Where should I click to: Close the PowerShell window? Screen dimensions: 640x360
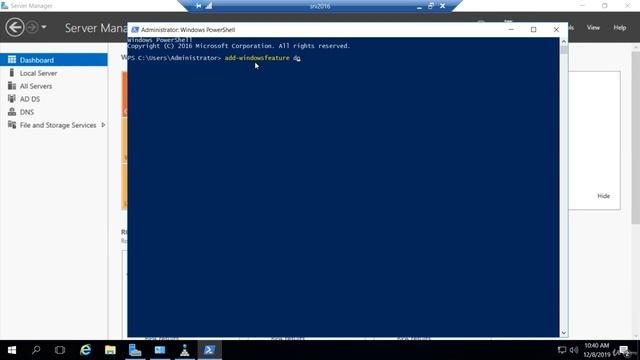pos(556,29)
